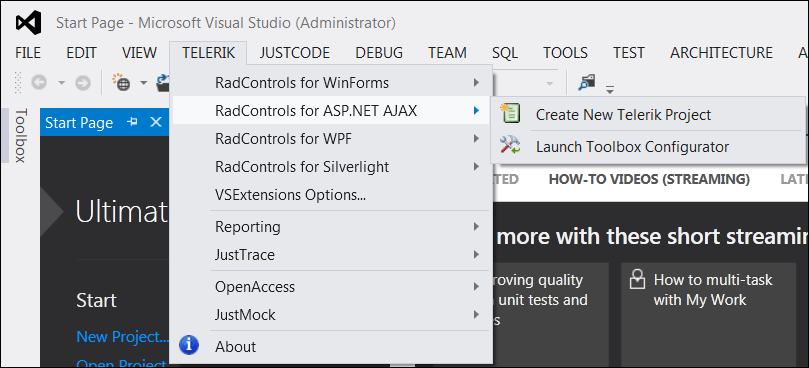Open the Navigate Backward history dropdown

click(62, 83)
